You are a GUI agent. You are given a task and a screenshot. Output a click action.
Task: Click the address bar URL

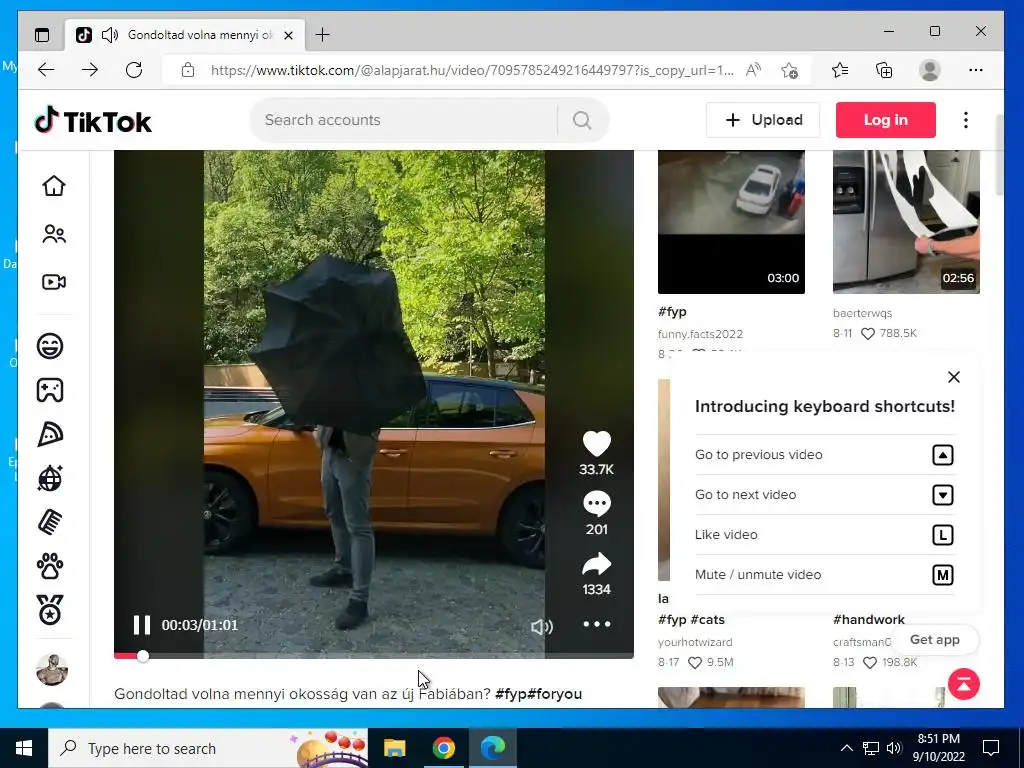pos(472,70)
